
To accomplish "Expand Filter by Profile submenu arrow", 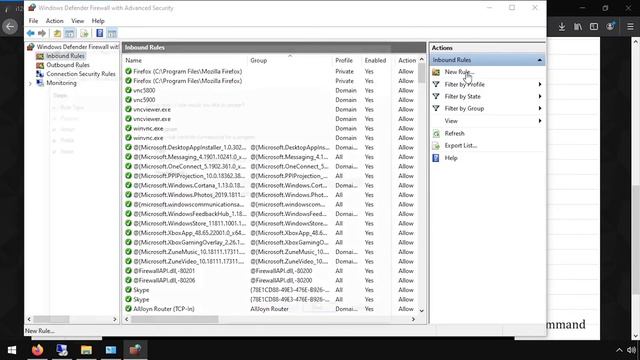I will click(540, 84).
